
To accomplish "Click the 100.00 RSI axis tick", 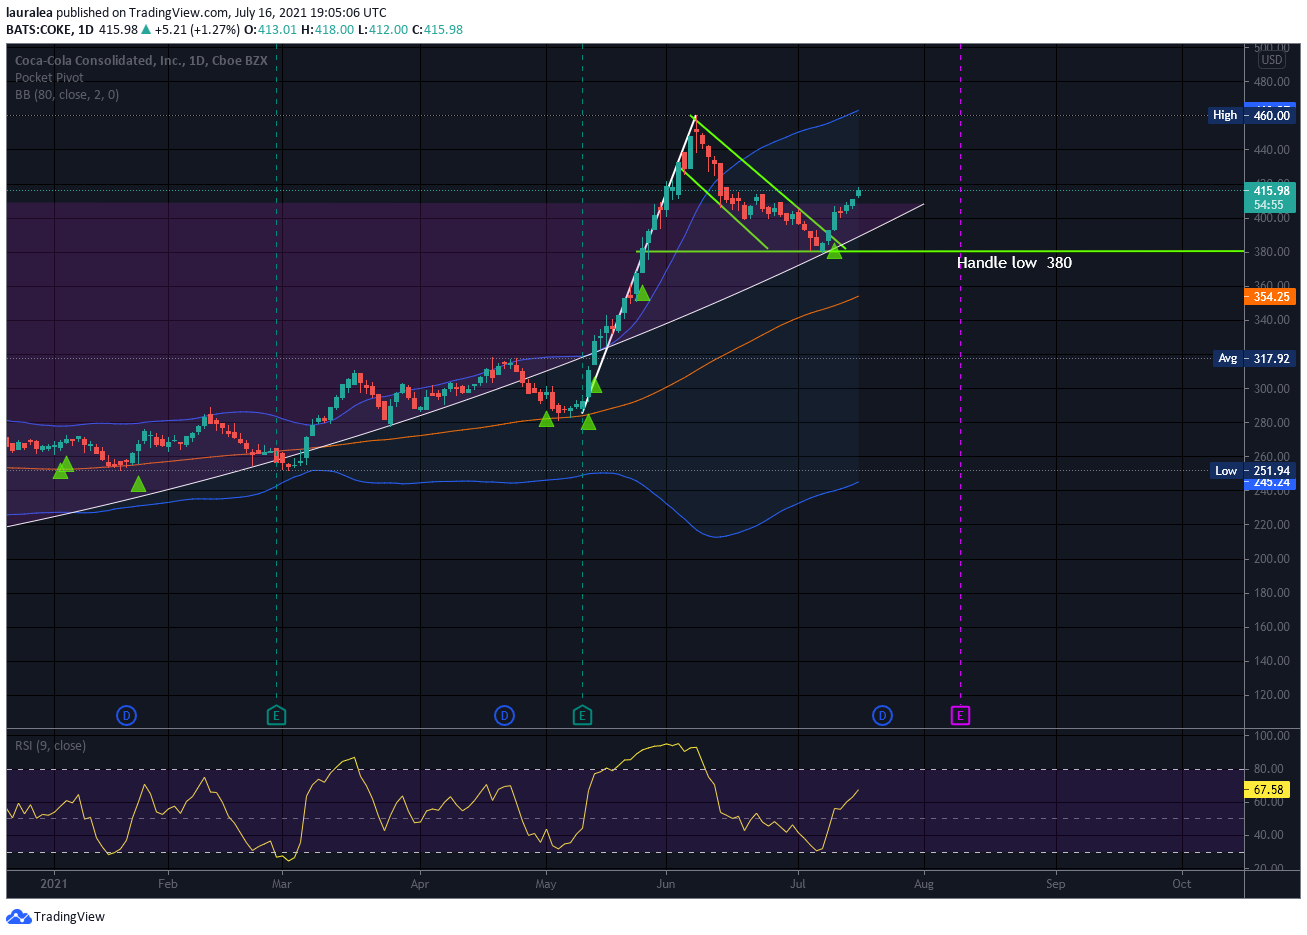I will tap(1272, 736).
